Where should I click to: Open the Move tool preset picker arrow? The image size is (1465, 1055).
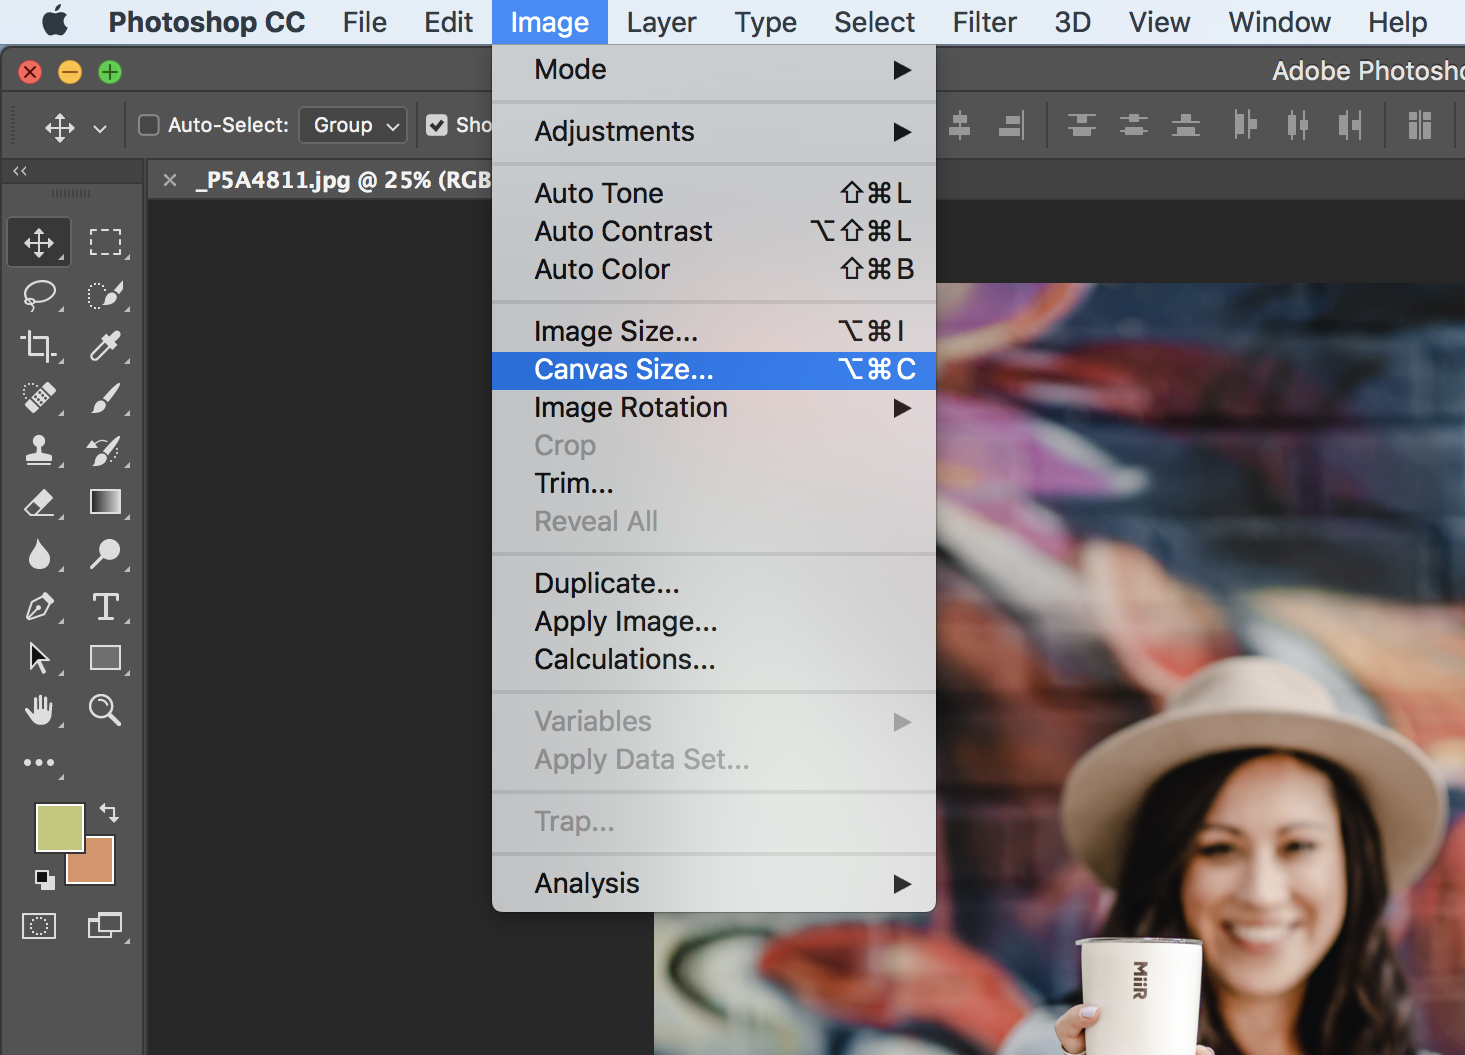click(100, 129)
